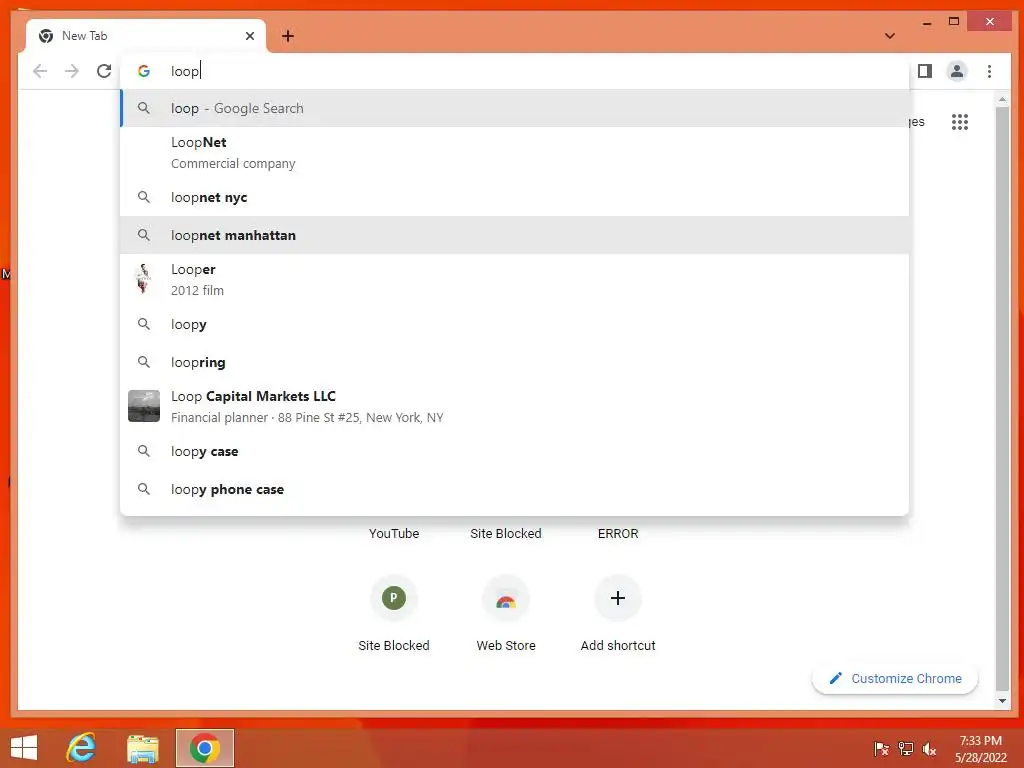Image resolution: width=1024 pixels, height=768 pixels.
Task: Click the search icon beside 'loopring'
Action: coord(144,362)
